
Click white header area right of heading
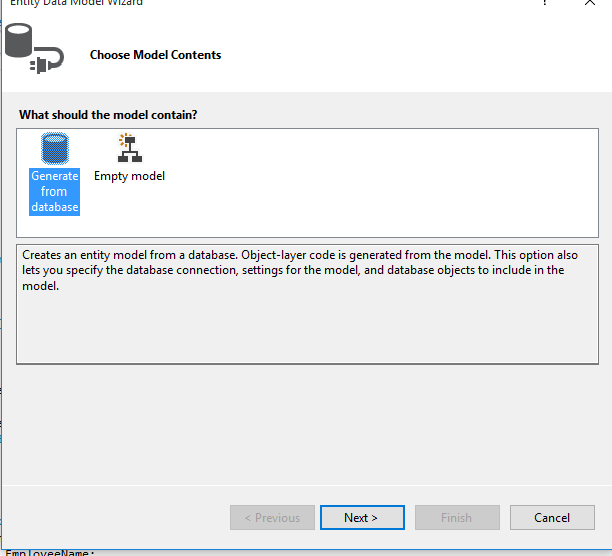(420, 55)
